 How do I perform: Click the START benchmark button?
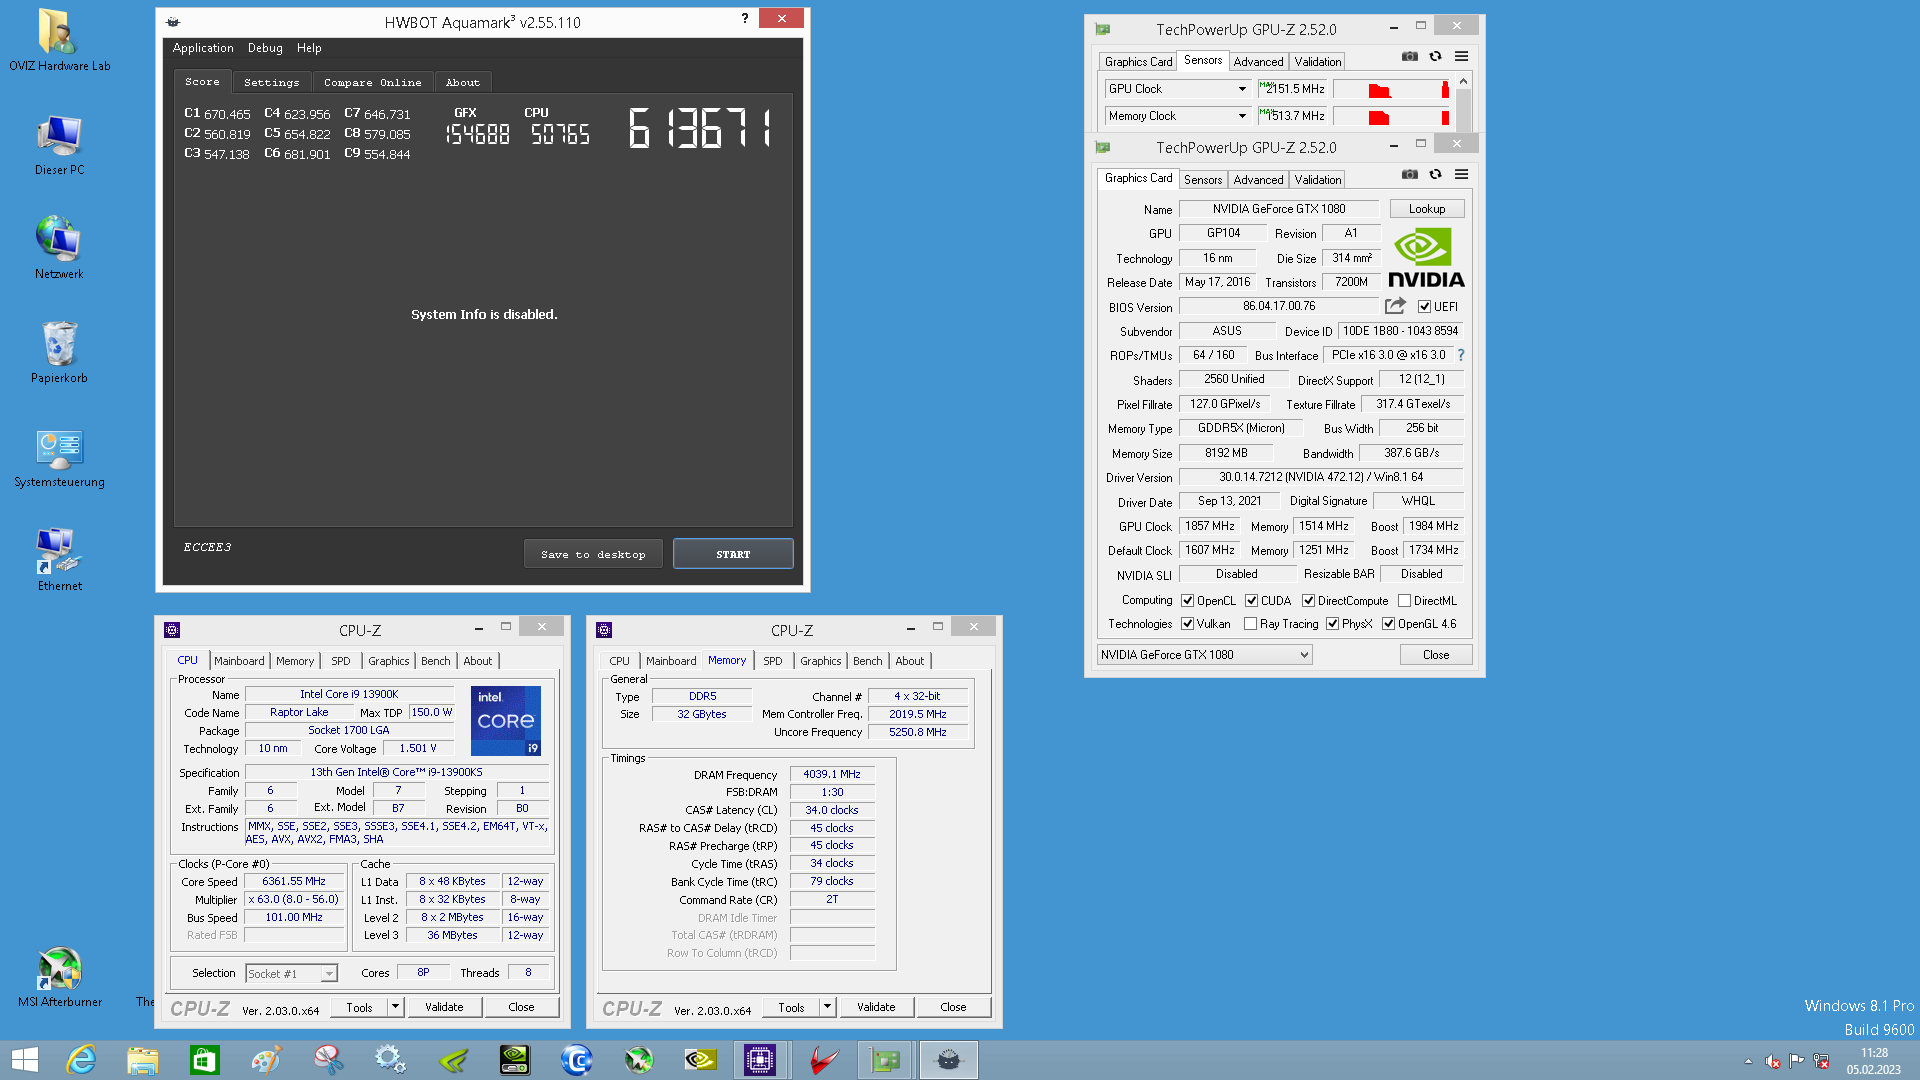pyautogui.click(x=733, y=554)
